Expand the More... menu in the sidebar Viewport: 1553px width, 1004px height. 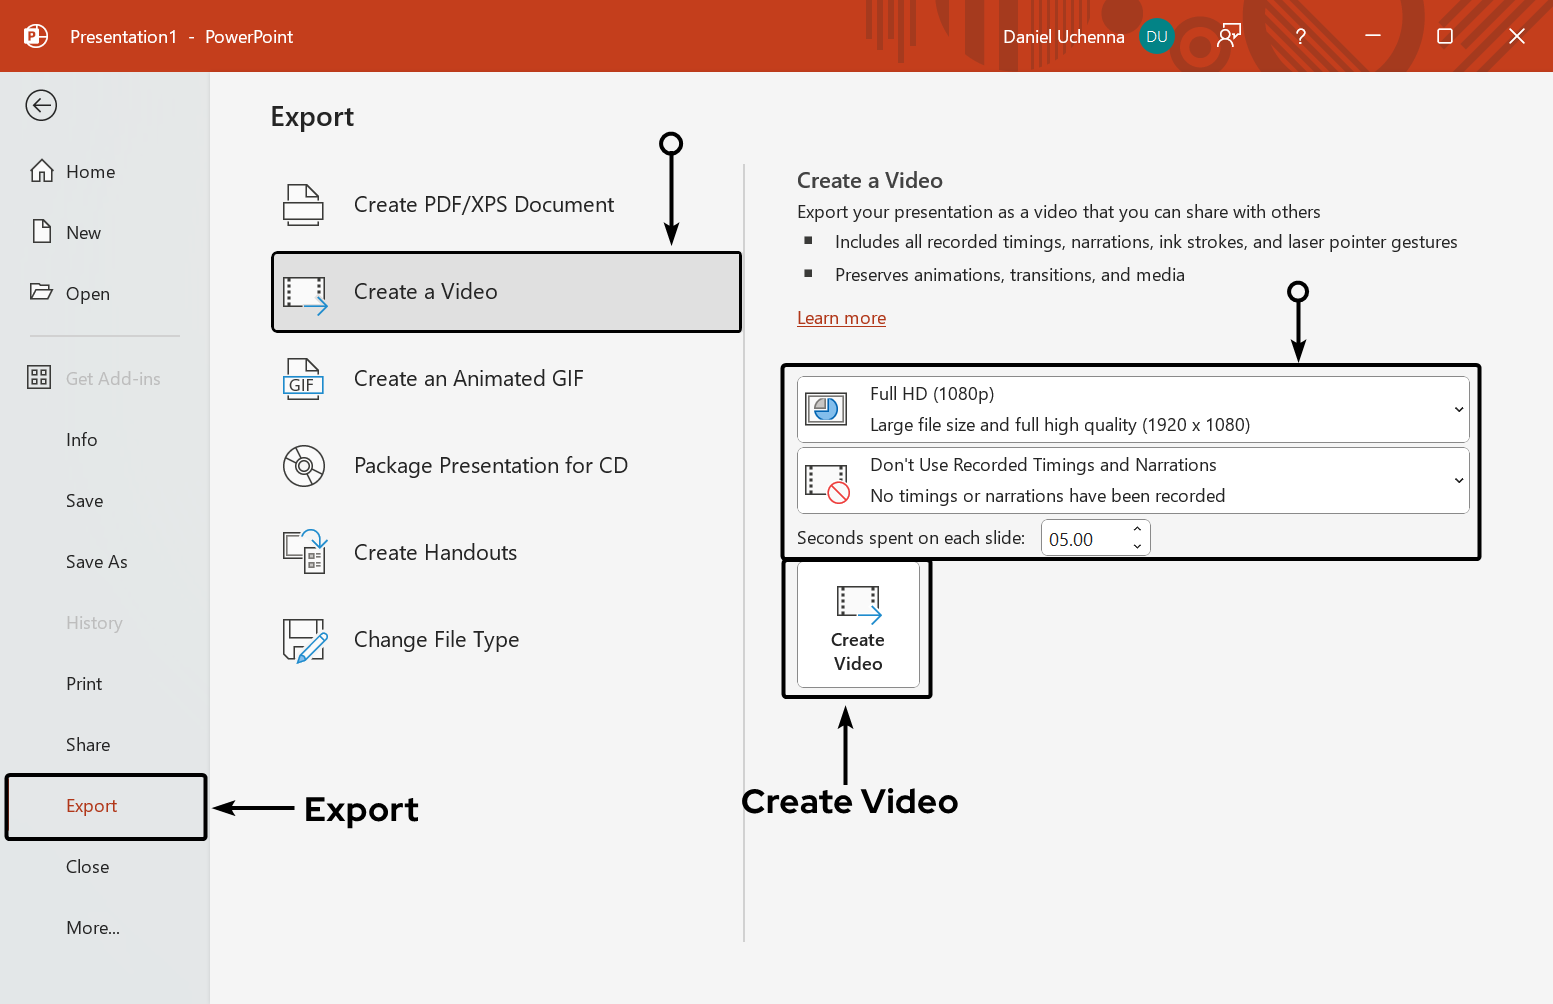pos(92,927)
